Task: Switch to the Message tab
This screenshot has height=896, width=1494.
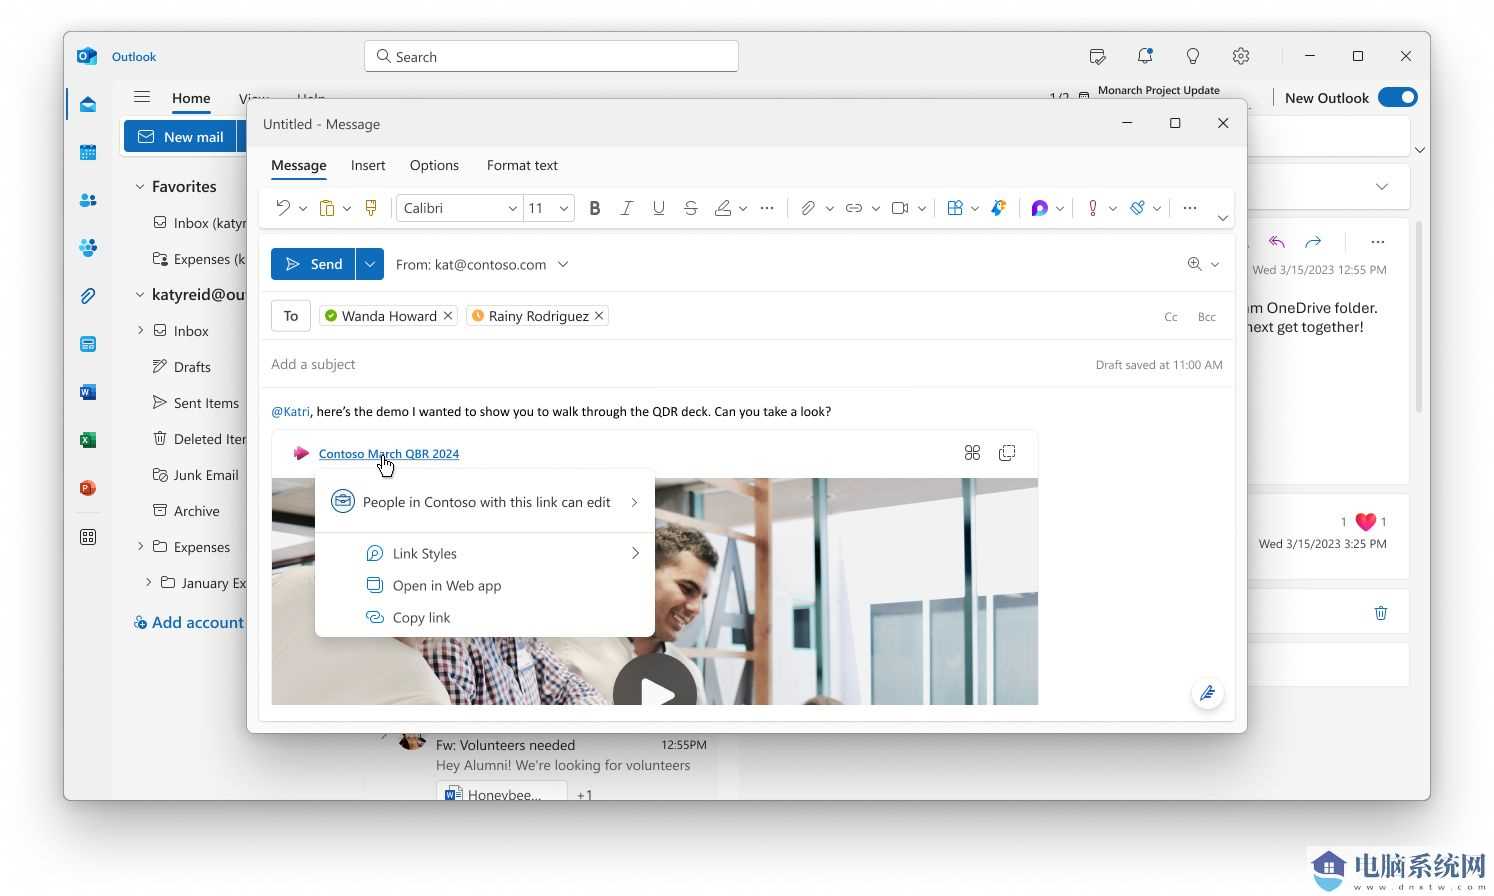Action: click(x=299, y=165)
